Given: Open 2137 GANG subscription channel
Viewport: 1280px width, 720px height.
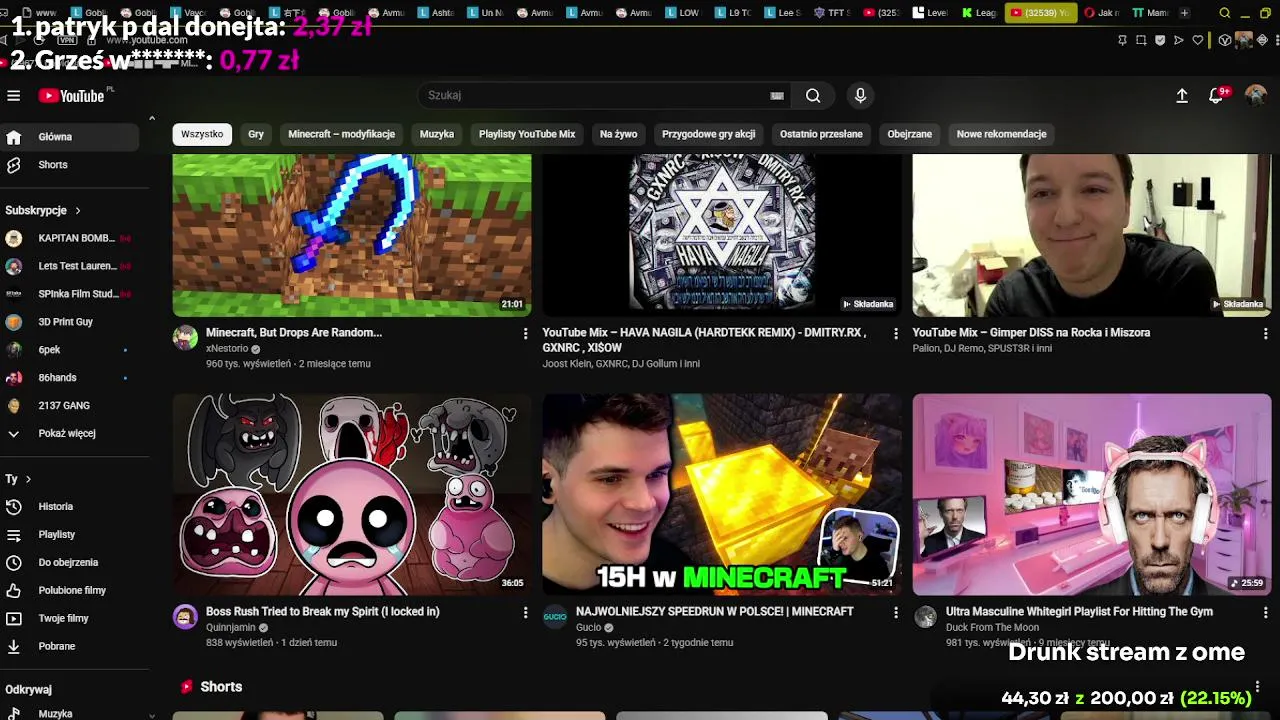Looking at the screenshot, I should (x=70, y=406).
